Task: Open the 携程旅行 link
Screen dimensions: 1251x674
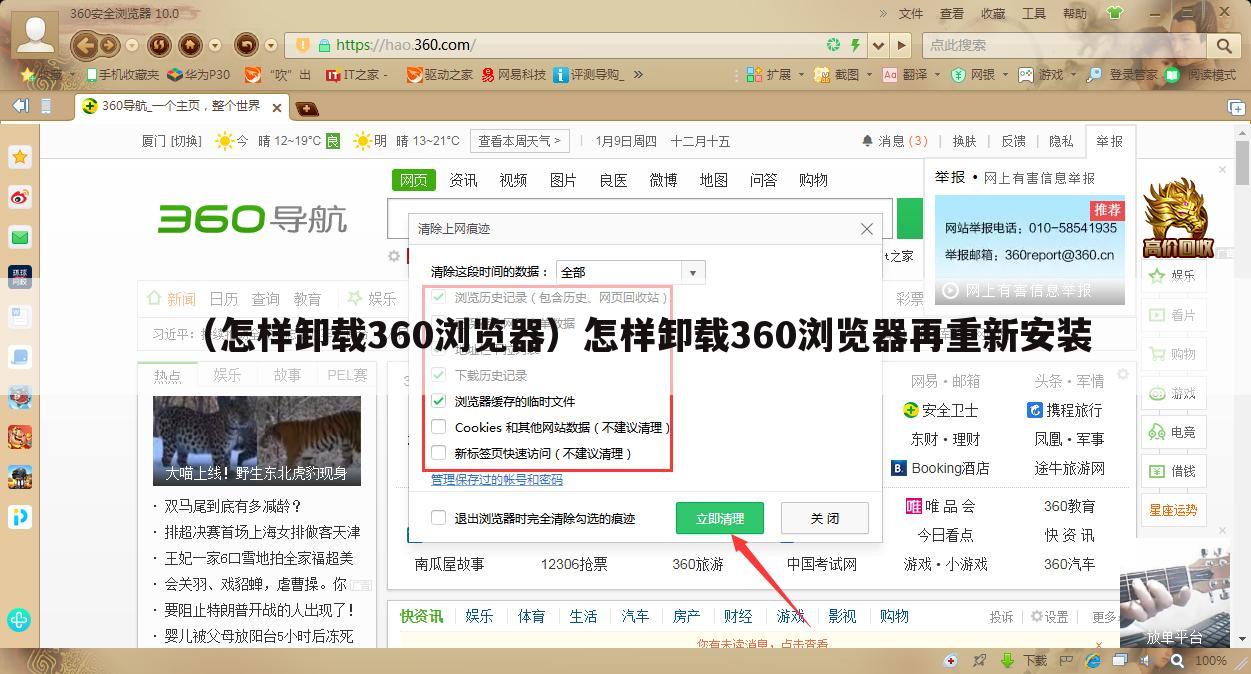Action: (1065, 410)
